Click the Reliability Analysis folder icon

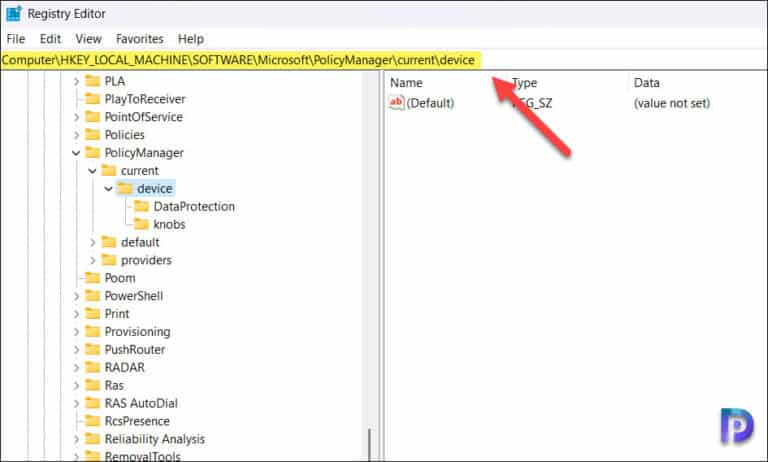[93, 439]
